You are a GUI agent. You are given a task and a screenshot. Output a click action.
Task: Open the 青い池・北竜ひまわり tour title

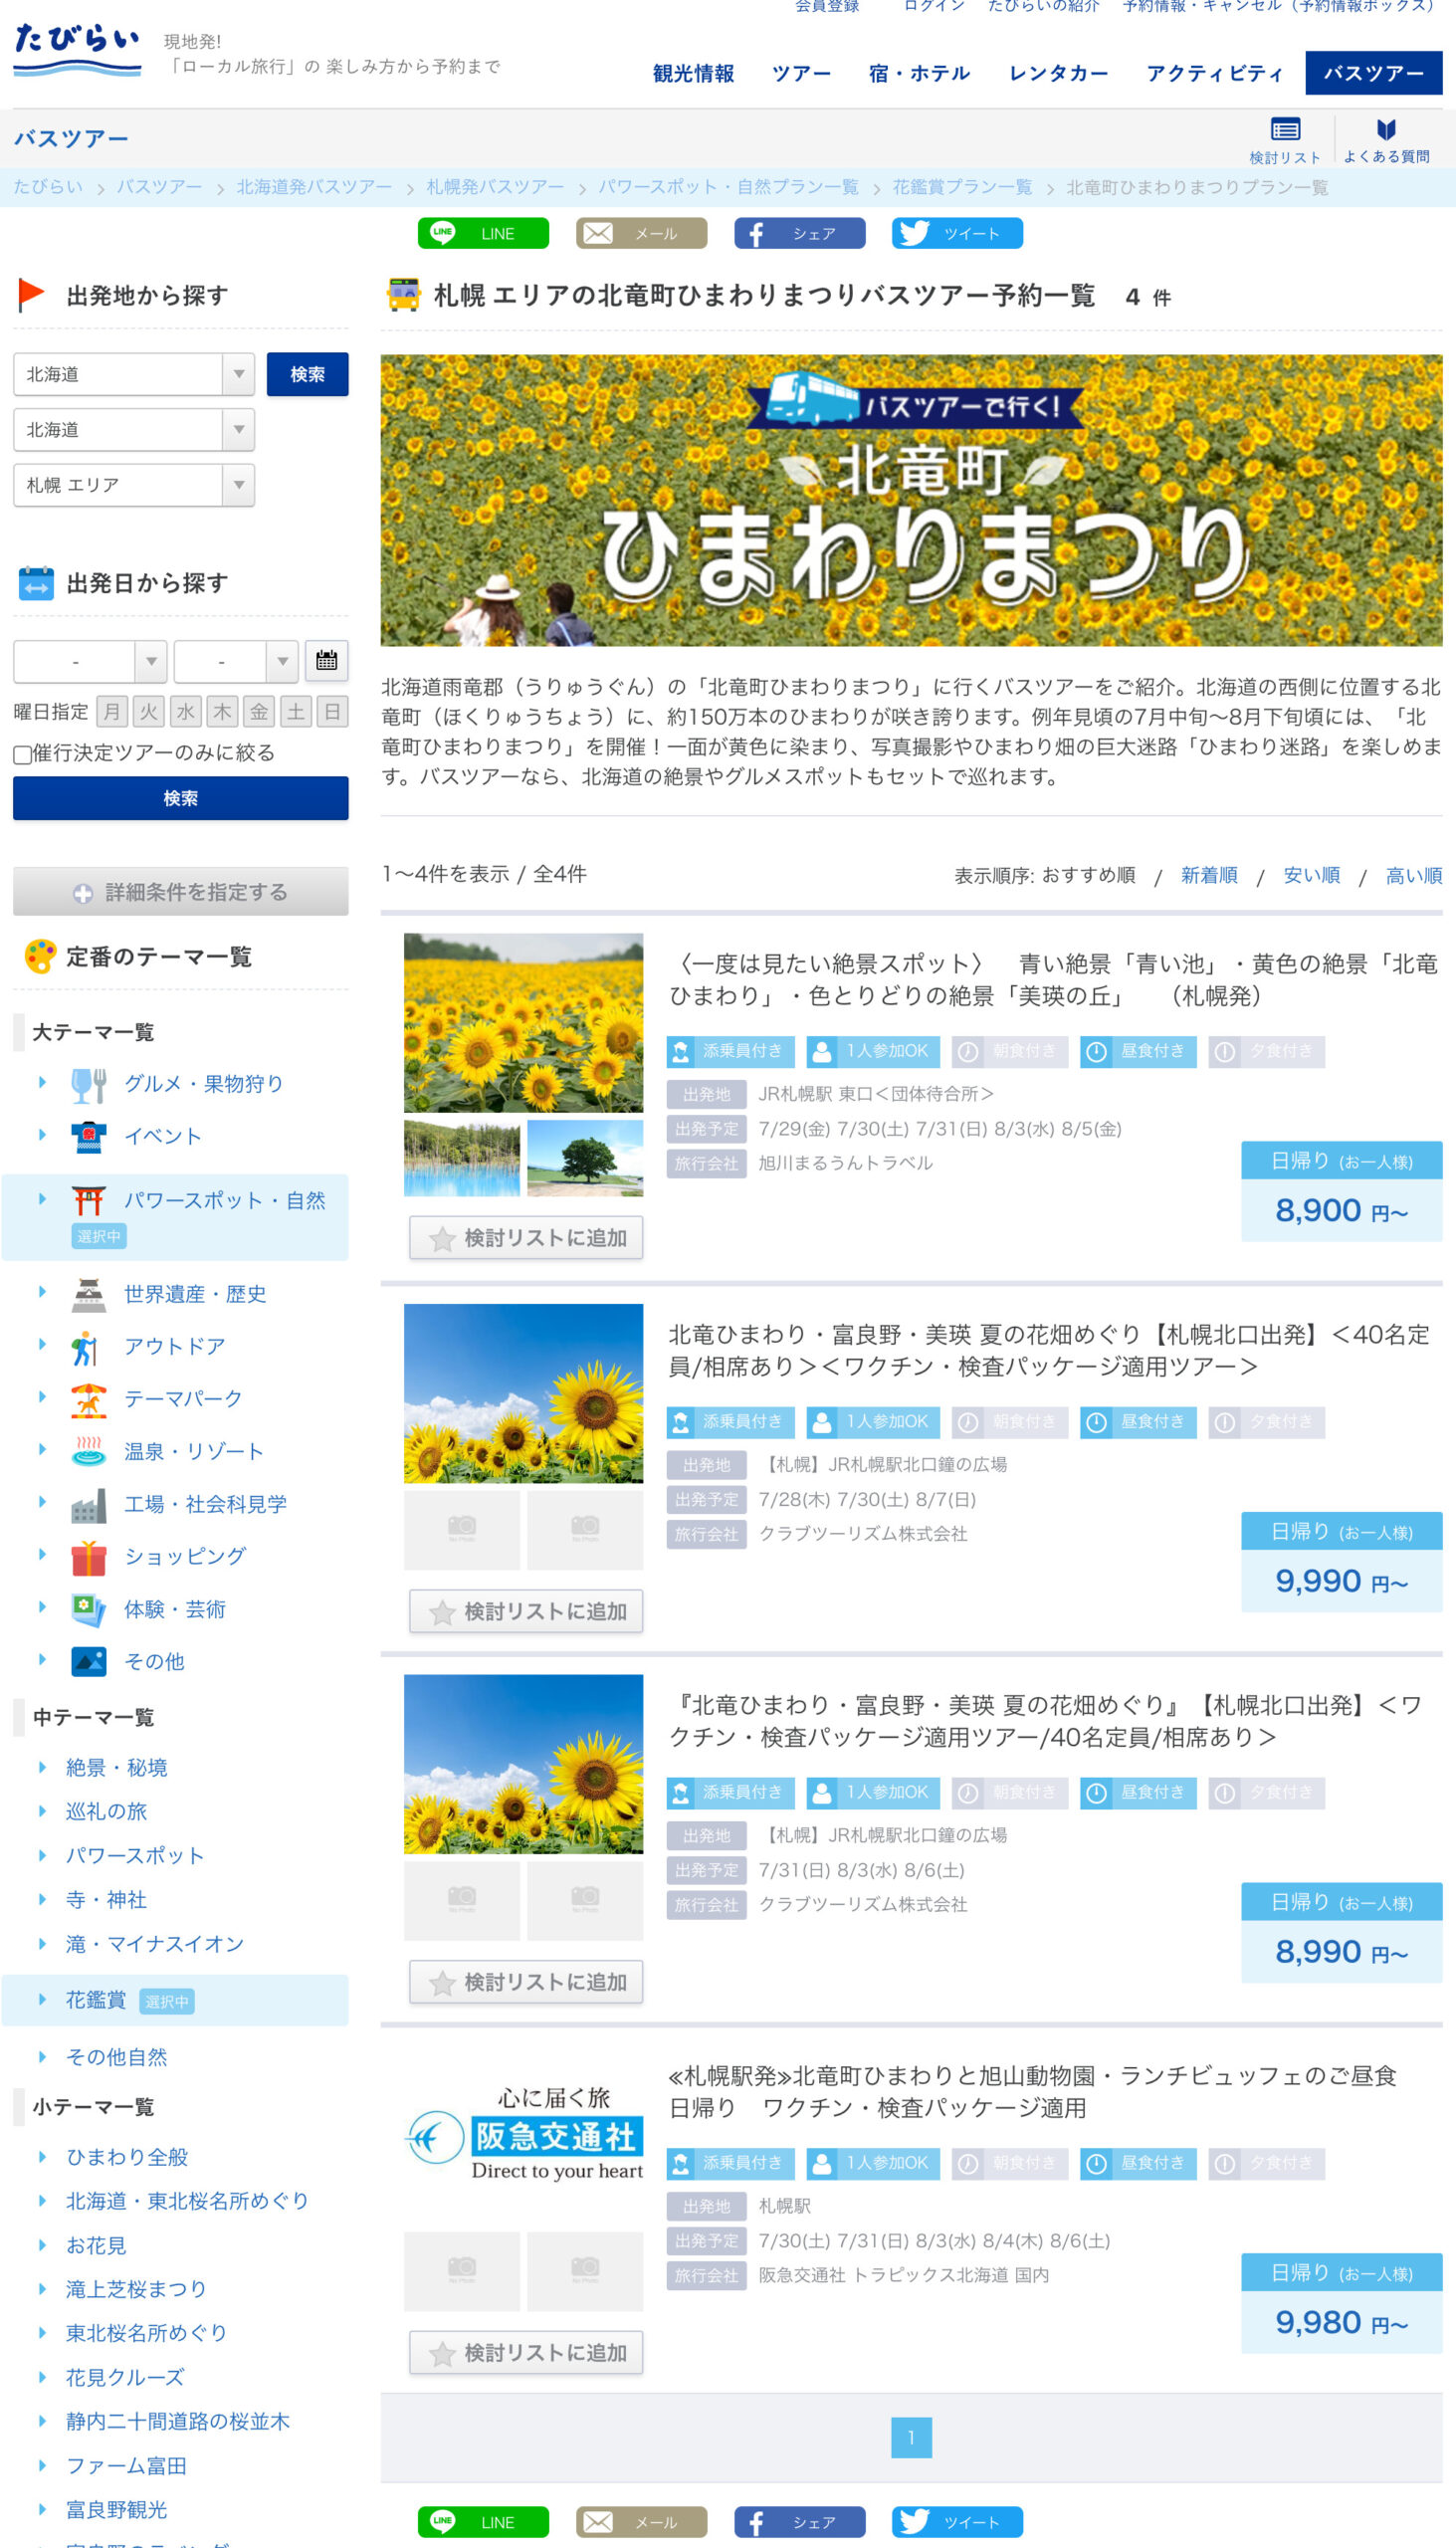[1054, 980]
